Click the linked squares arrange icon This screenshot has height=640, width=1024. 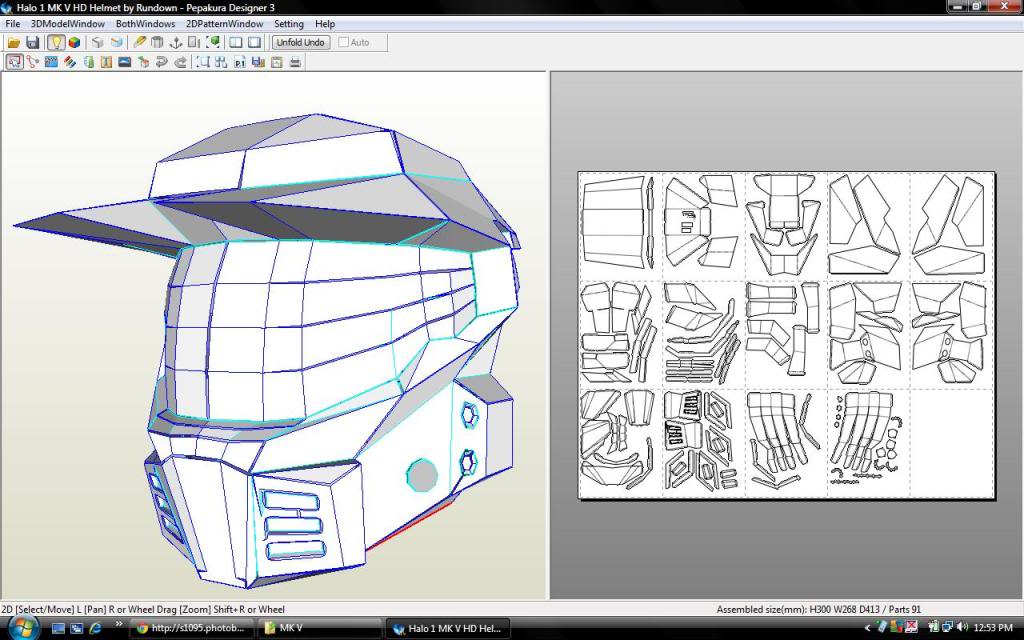[221, 62]
